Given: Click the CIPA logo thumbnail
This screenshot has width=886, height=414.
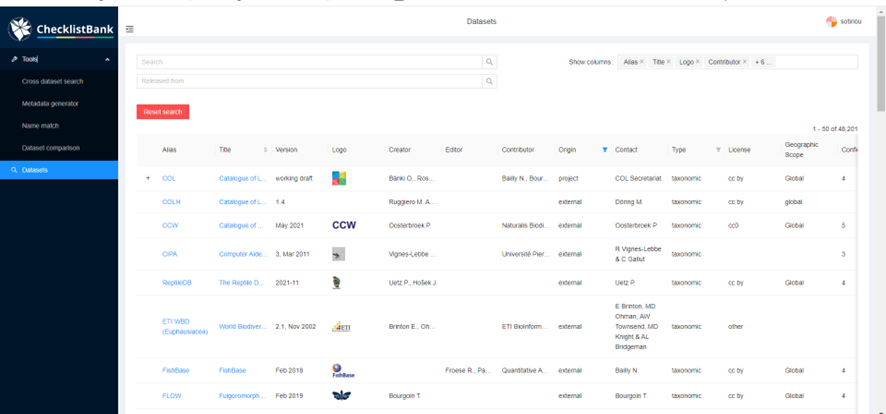Looking at the screenshot, I should click(x=338, y=254).
